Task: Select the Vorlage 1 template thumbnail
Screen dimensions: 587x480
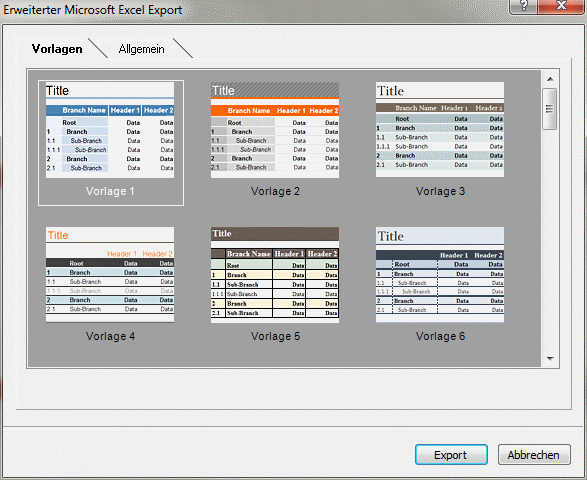Action: (x=110, y=130)
